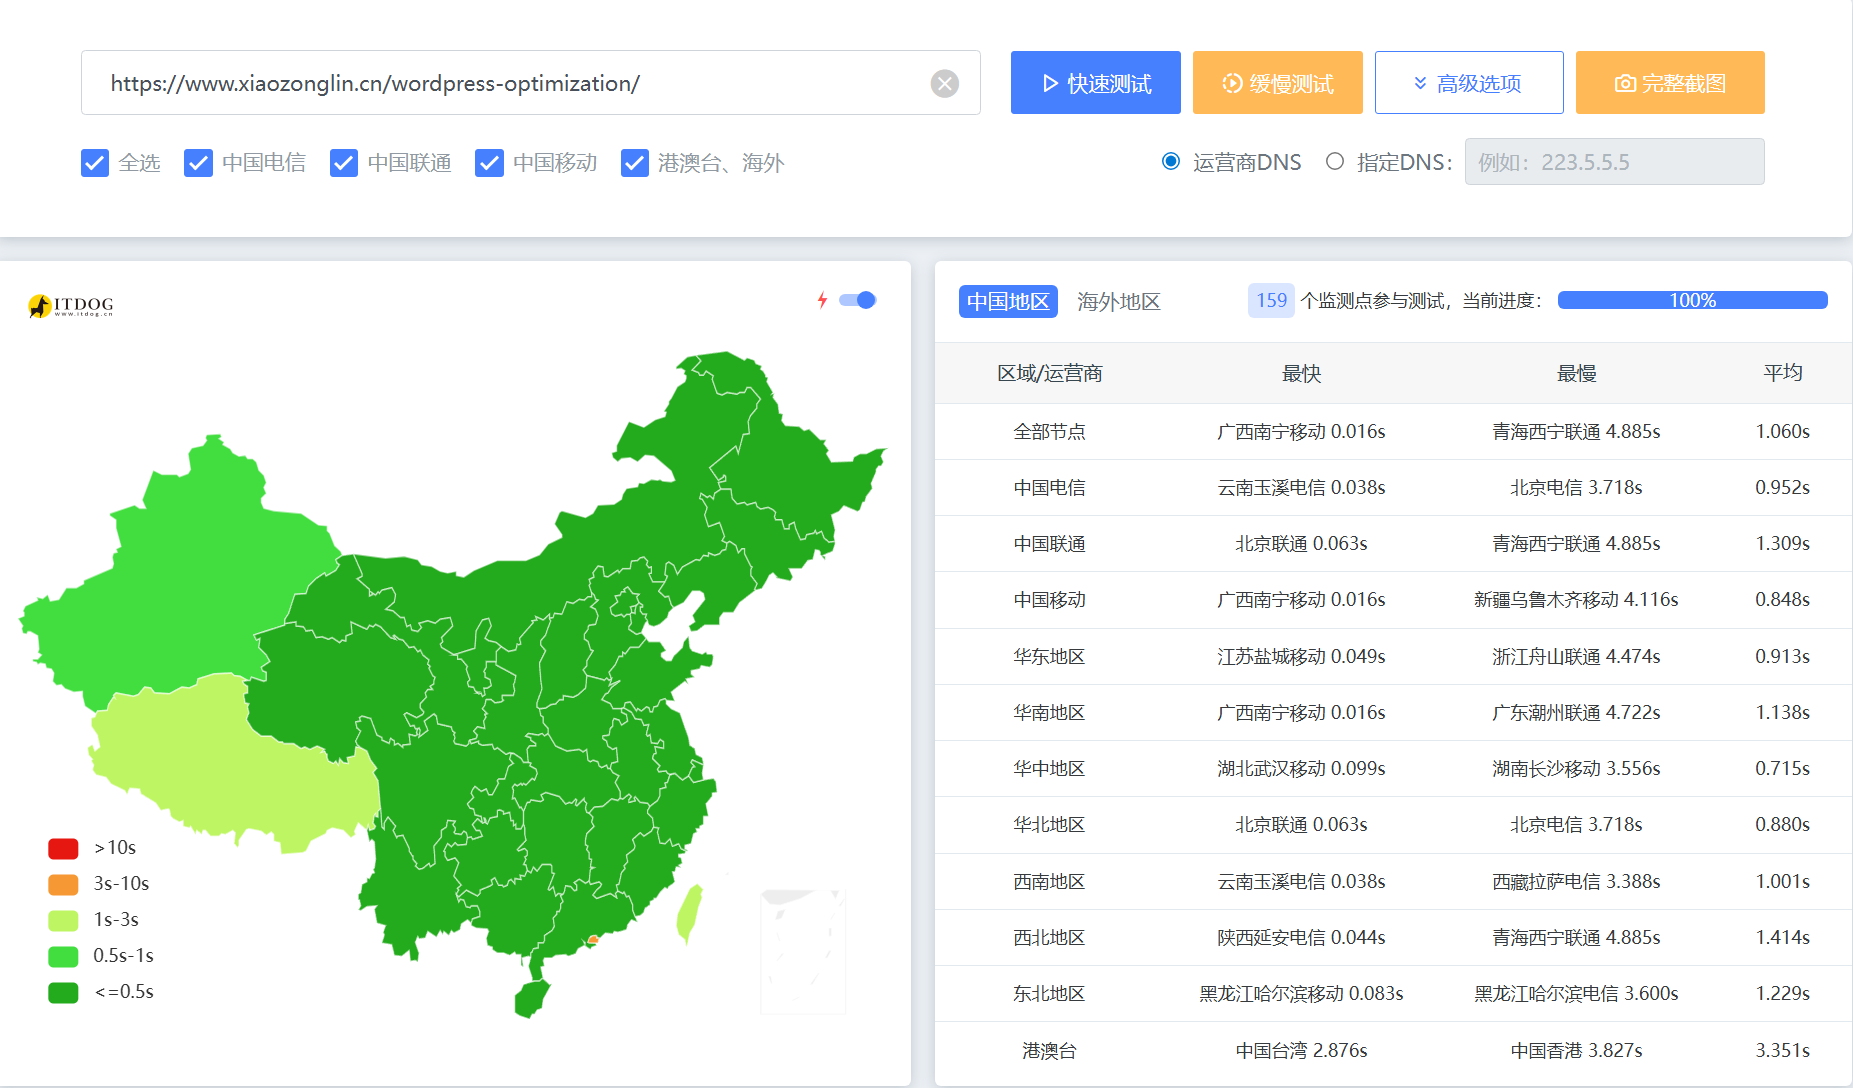The image size is (1853, 1088).
Task: Click the green 0.5s-1s legend swatch
Action: point(63,956)
